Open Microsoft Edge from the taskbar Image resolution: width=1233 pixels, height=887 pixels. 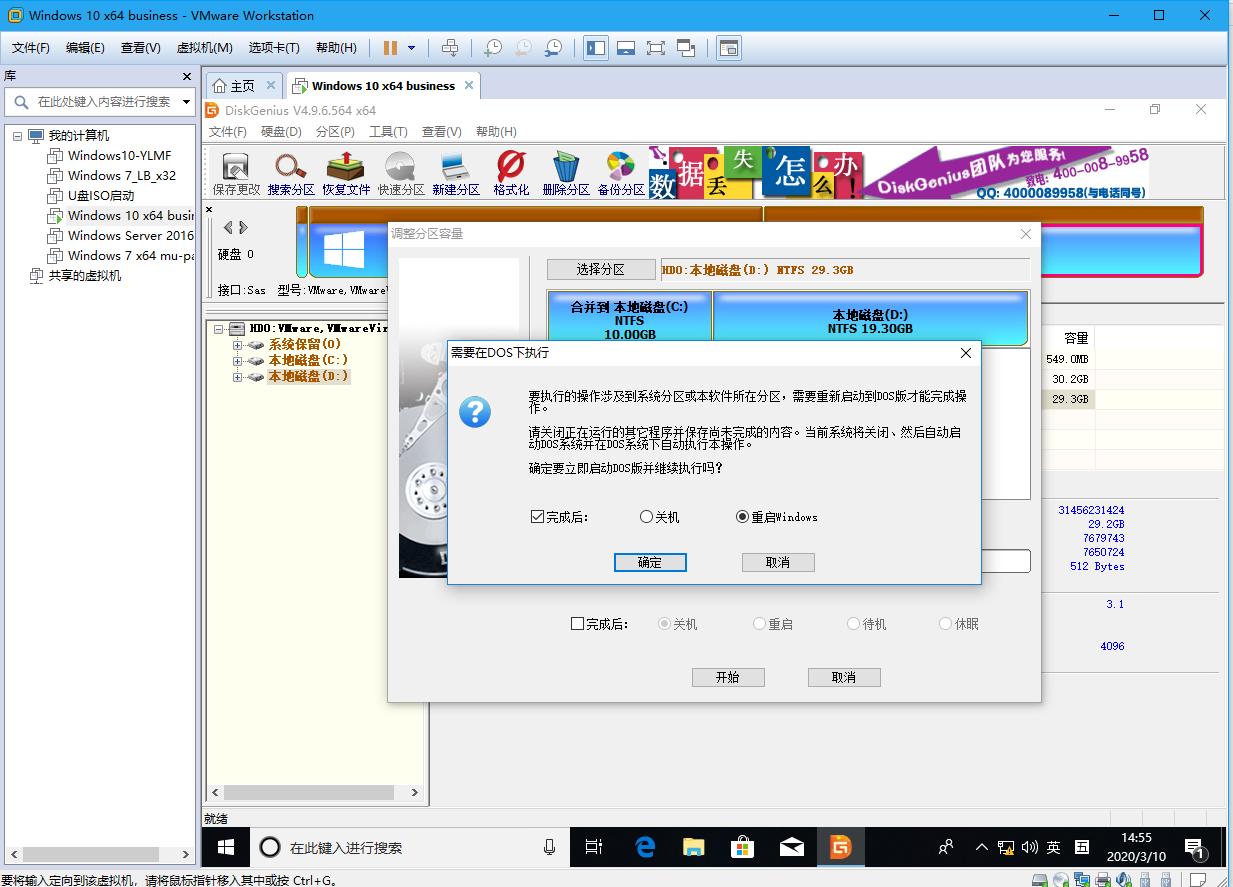(643, 846)
